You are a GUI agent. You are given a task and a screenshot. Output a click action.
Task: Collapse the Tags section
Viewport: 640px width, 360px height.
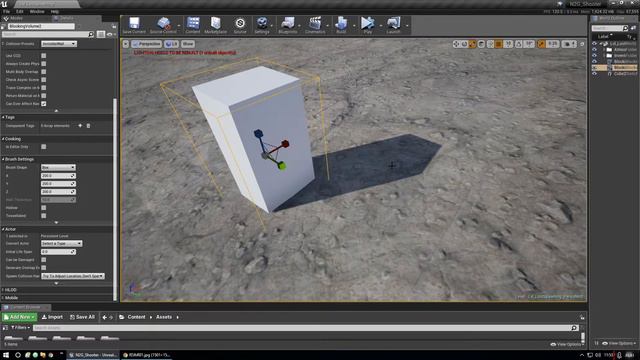coord(3,117)
